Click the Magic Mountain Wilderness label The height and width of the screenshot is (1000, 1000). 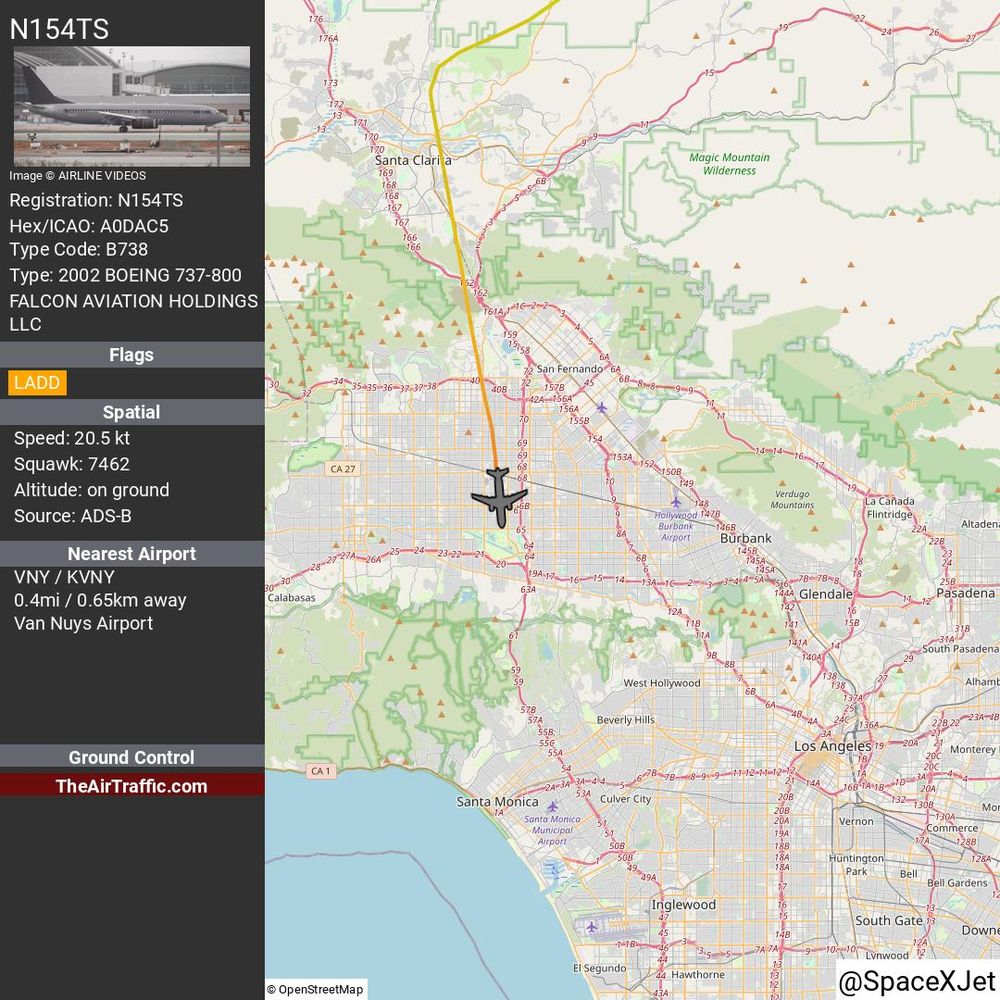[730, 164]
